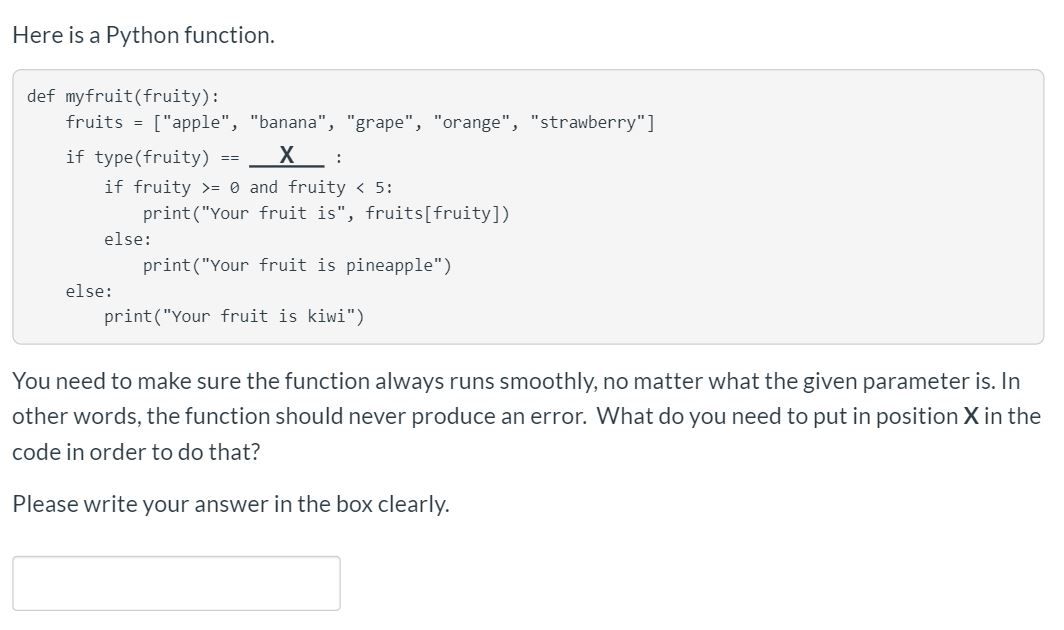Click the 'if fruity >= 0' condition line
This screenshot has width=1064, height=630.
(250, 186)
